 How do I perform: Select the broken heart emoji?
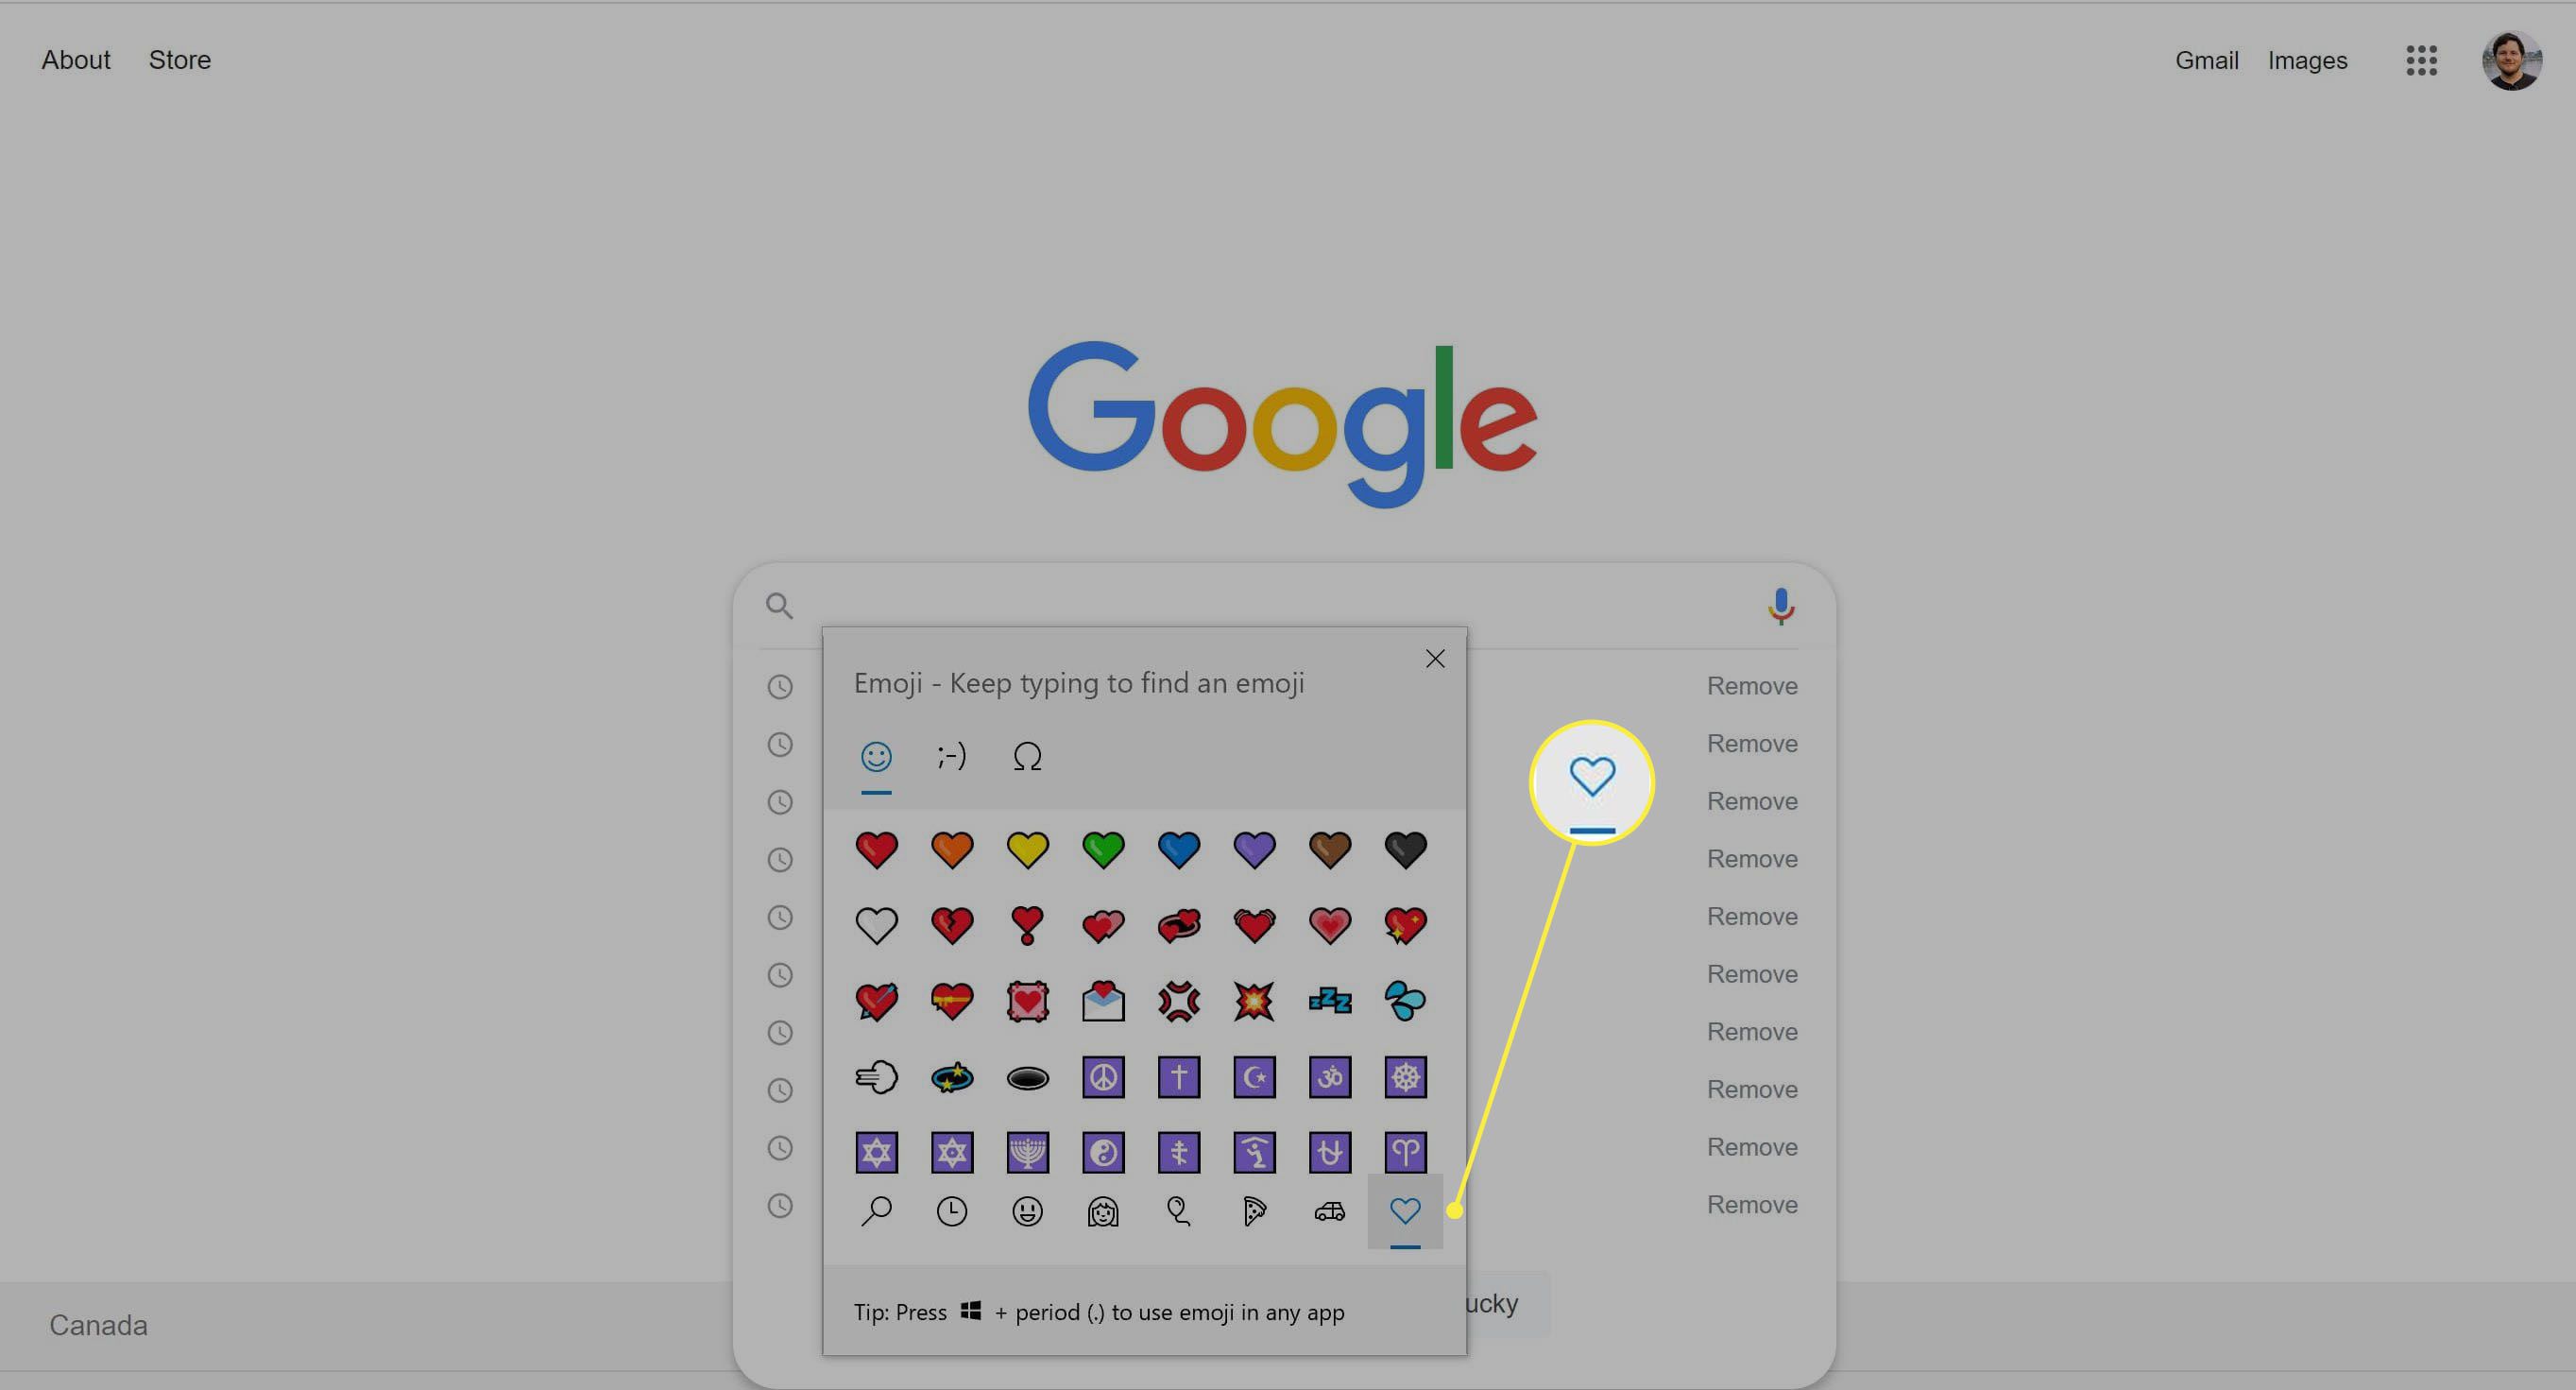pyautogui.click(x=951, y=924)
